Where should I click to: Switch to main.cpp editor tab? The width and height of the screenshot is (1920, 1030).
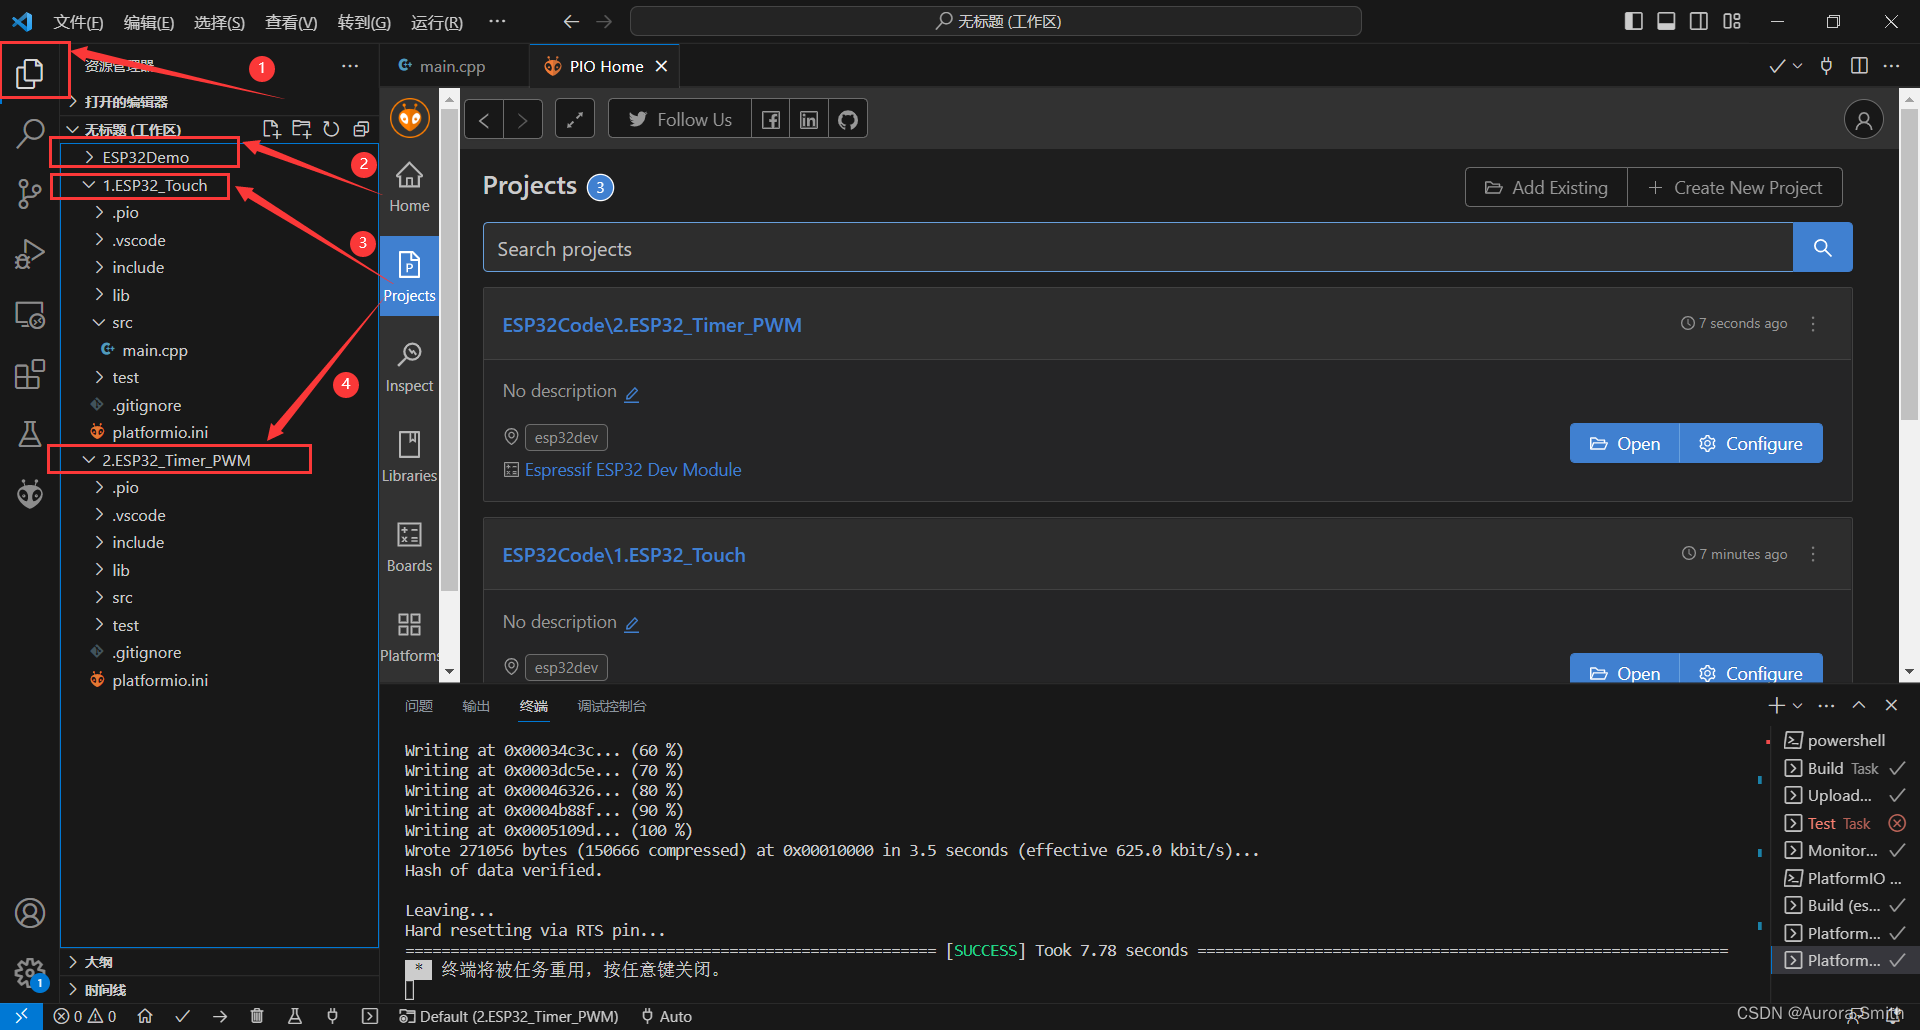[452, 66]
